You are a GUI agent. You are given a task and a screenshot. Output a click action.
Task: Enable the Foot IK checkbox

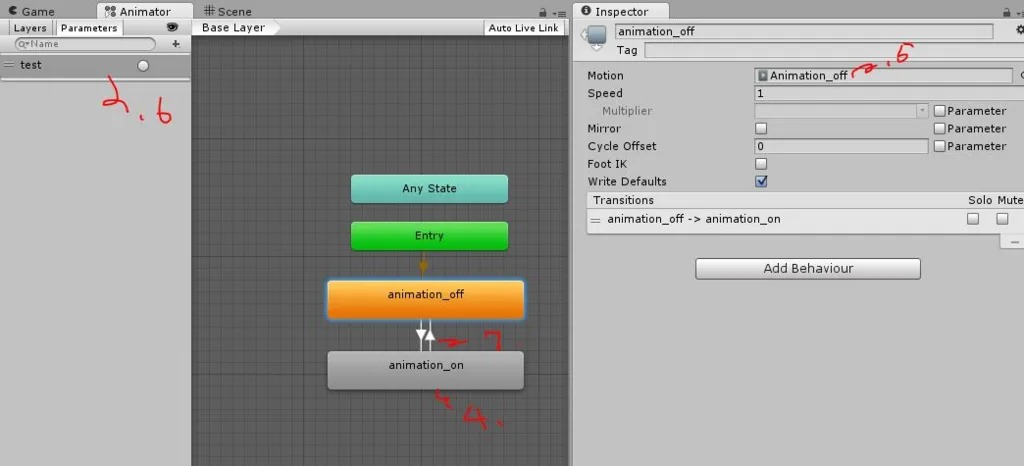coord(761,164)
